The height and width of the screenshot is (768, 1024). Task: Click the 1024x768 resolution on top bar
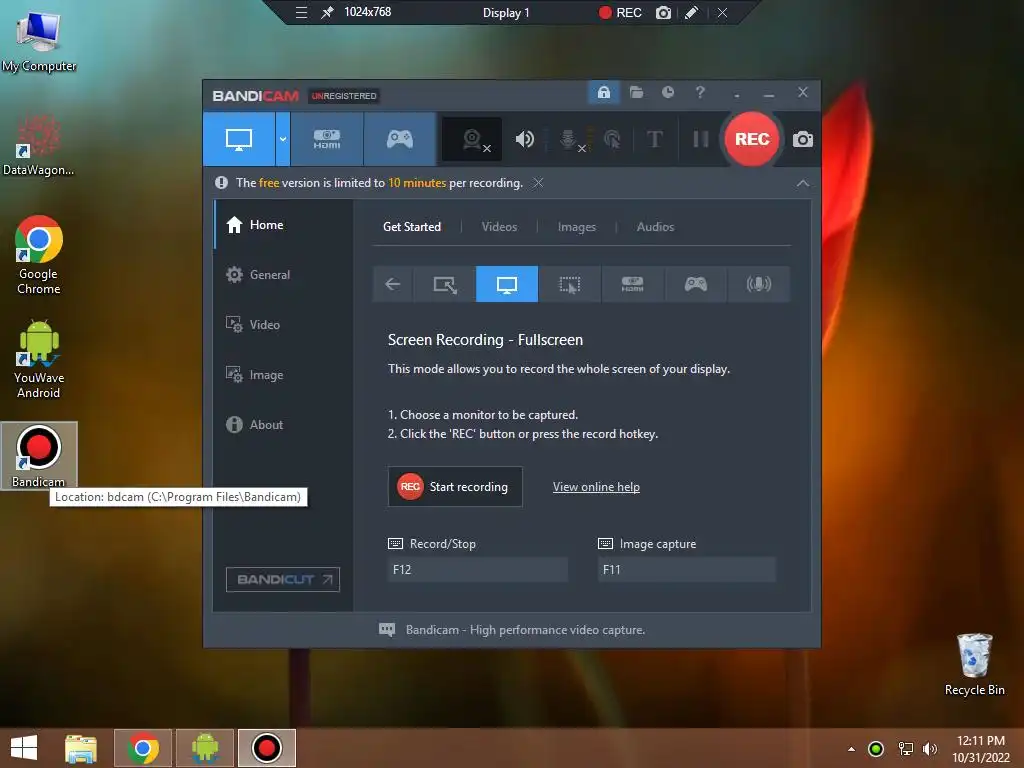(368, 12)
